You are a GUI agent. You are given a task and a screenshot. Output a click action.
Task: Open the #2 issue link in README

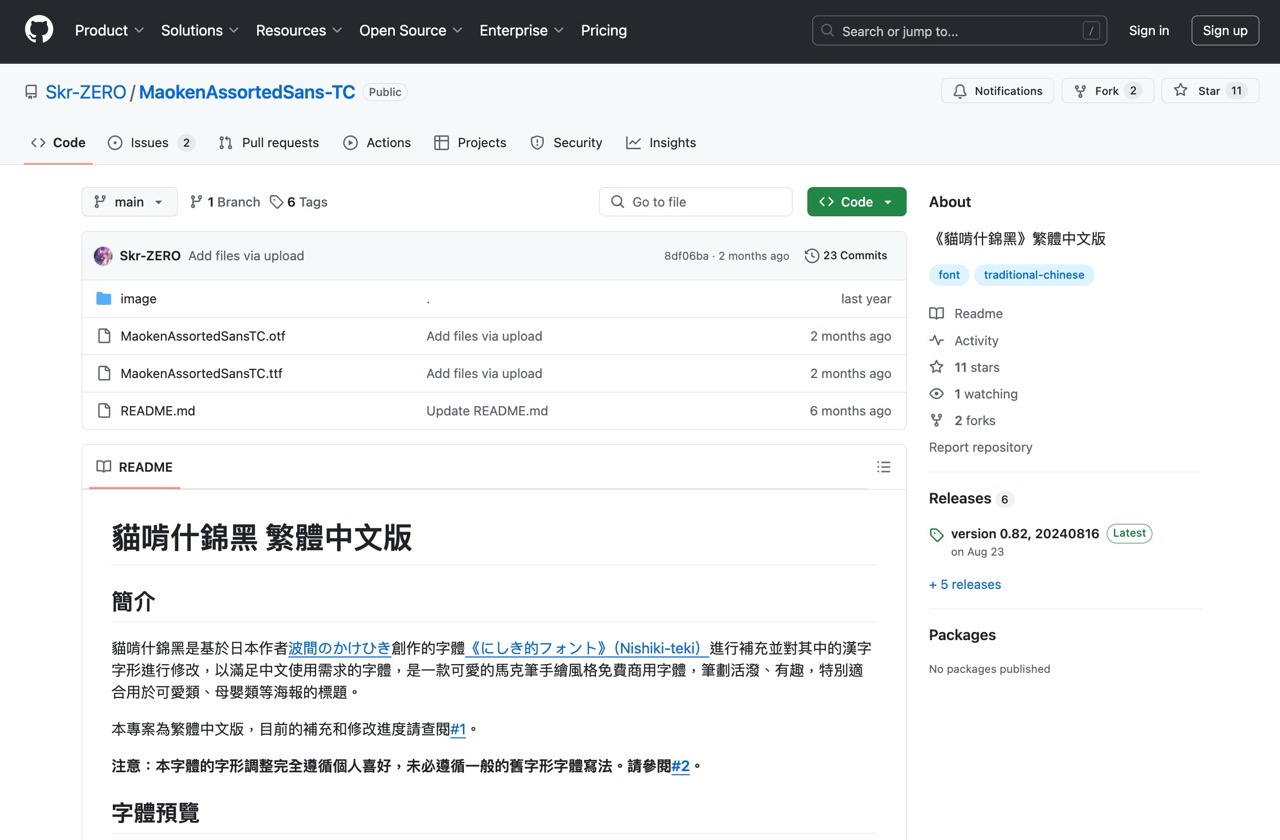pos(680,766)
